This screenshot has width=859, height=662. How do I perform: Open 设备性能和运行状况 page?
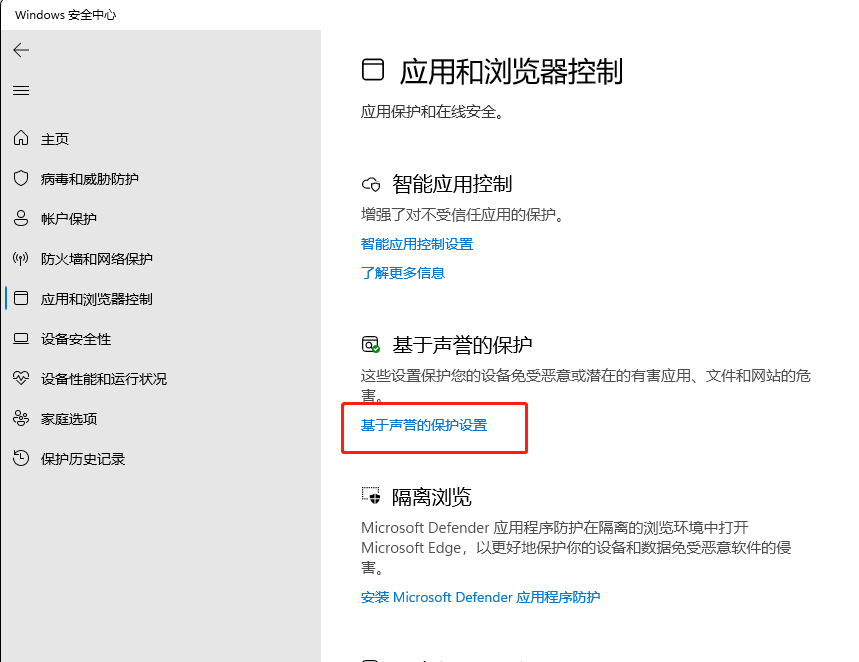click(x=104, y=379)
